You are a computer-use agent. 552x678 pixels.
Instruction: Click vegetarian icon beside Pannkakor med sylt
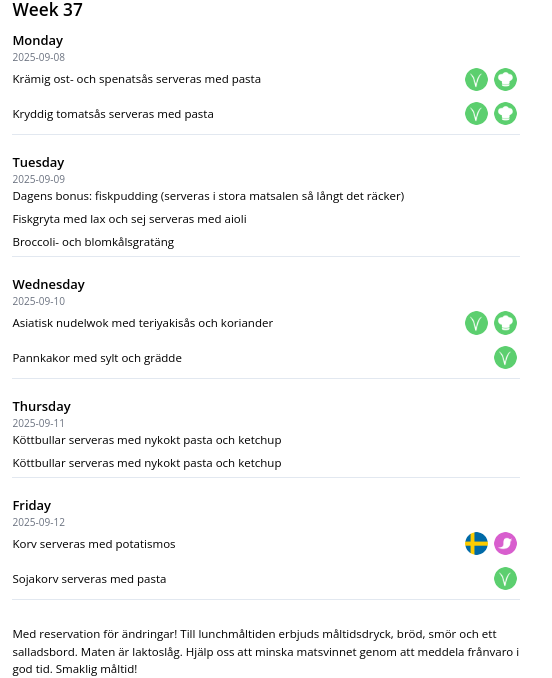point(505,358)
